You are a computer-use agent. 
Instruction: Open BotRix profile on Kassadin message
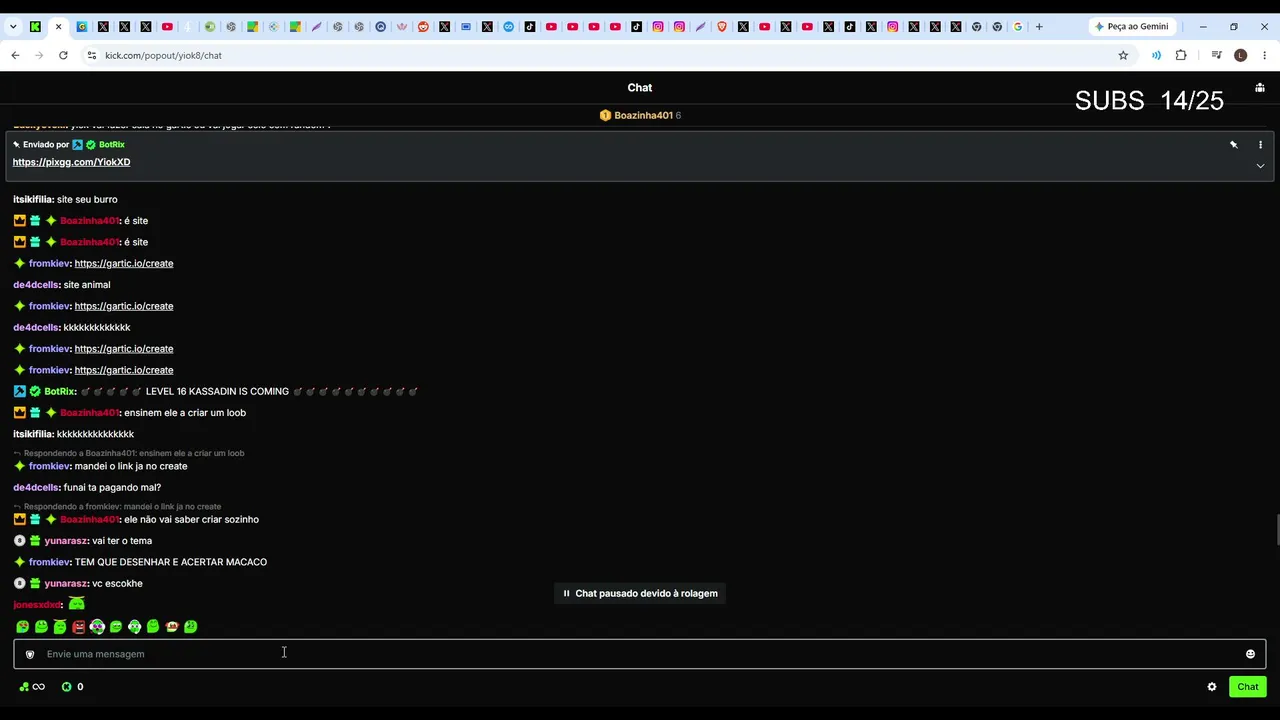click(60, 392)
